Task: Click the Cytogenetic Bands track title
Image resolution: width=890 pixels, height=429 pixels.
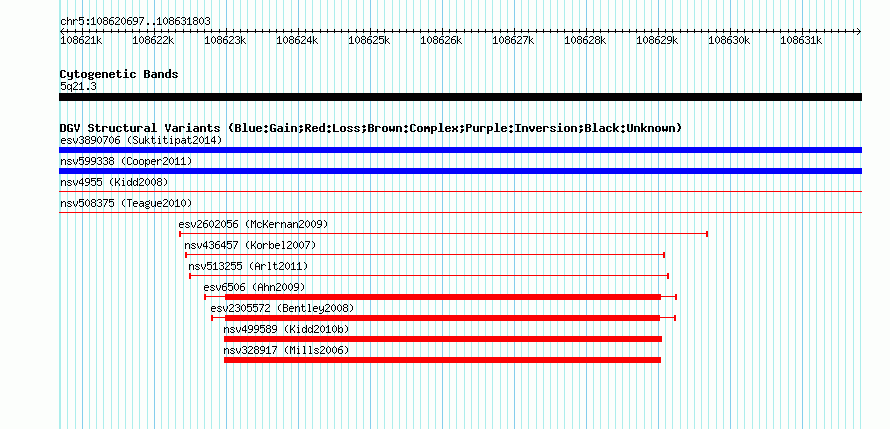Action: coord(119,74)
